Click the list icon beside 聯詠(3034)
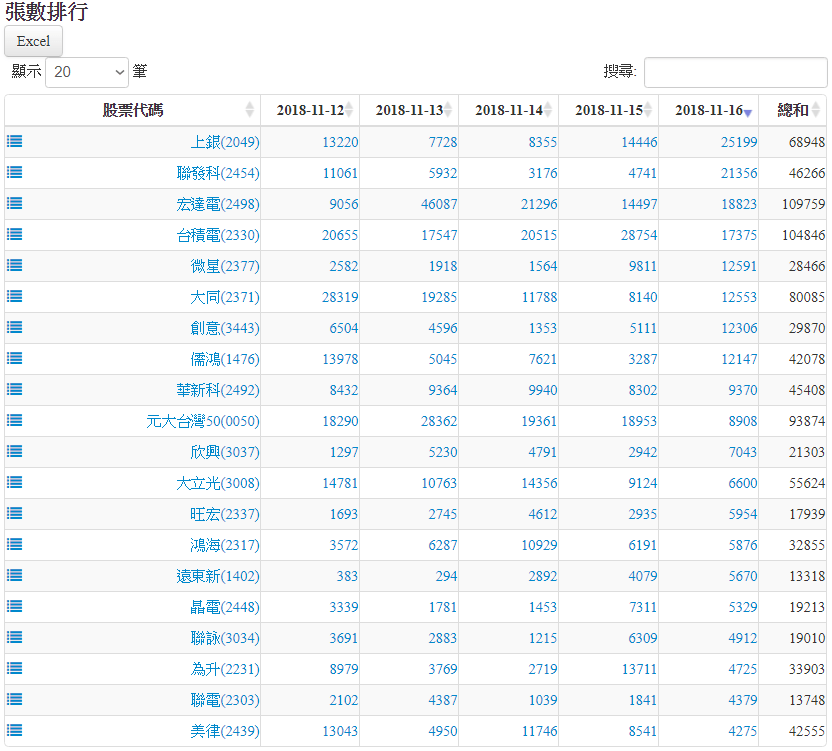The height and width of the screenshot is (751, 832). click(15, 637)
